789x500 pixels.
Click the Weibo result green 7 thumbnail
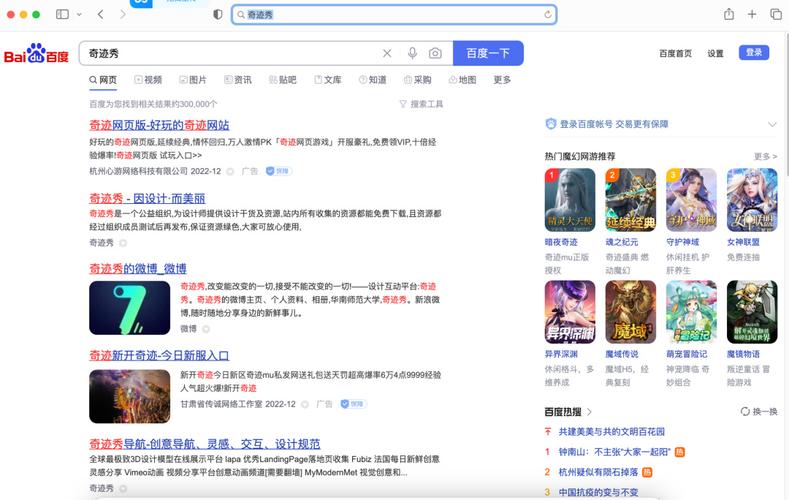[129, 308]
